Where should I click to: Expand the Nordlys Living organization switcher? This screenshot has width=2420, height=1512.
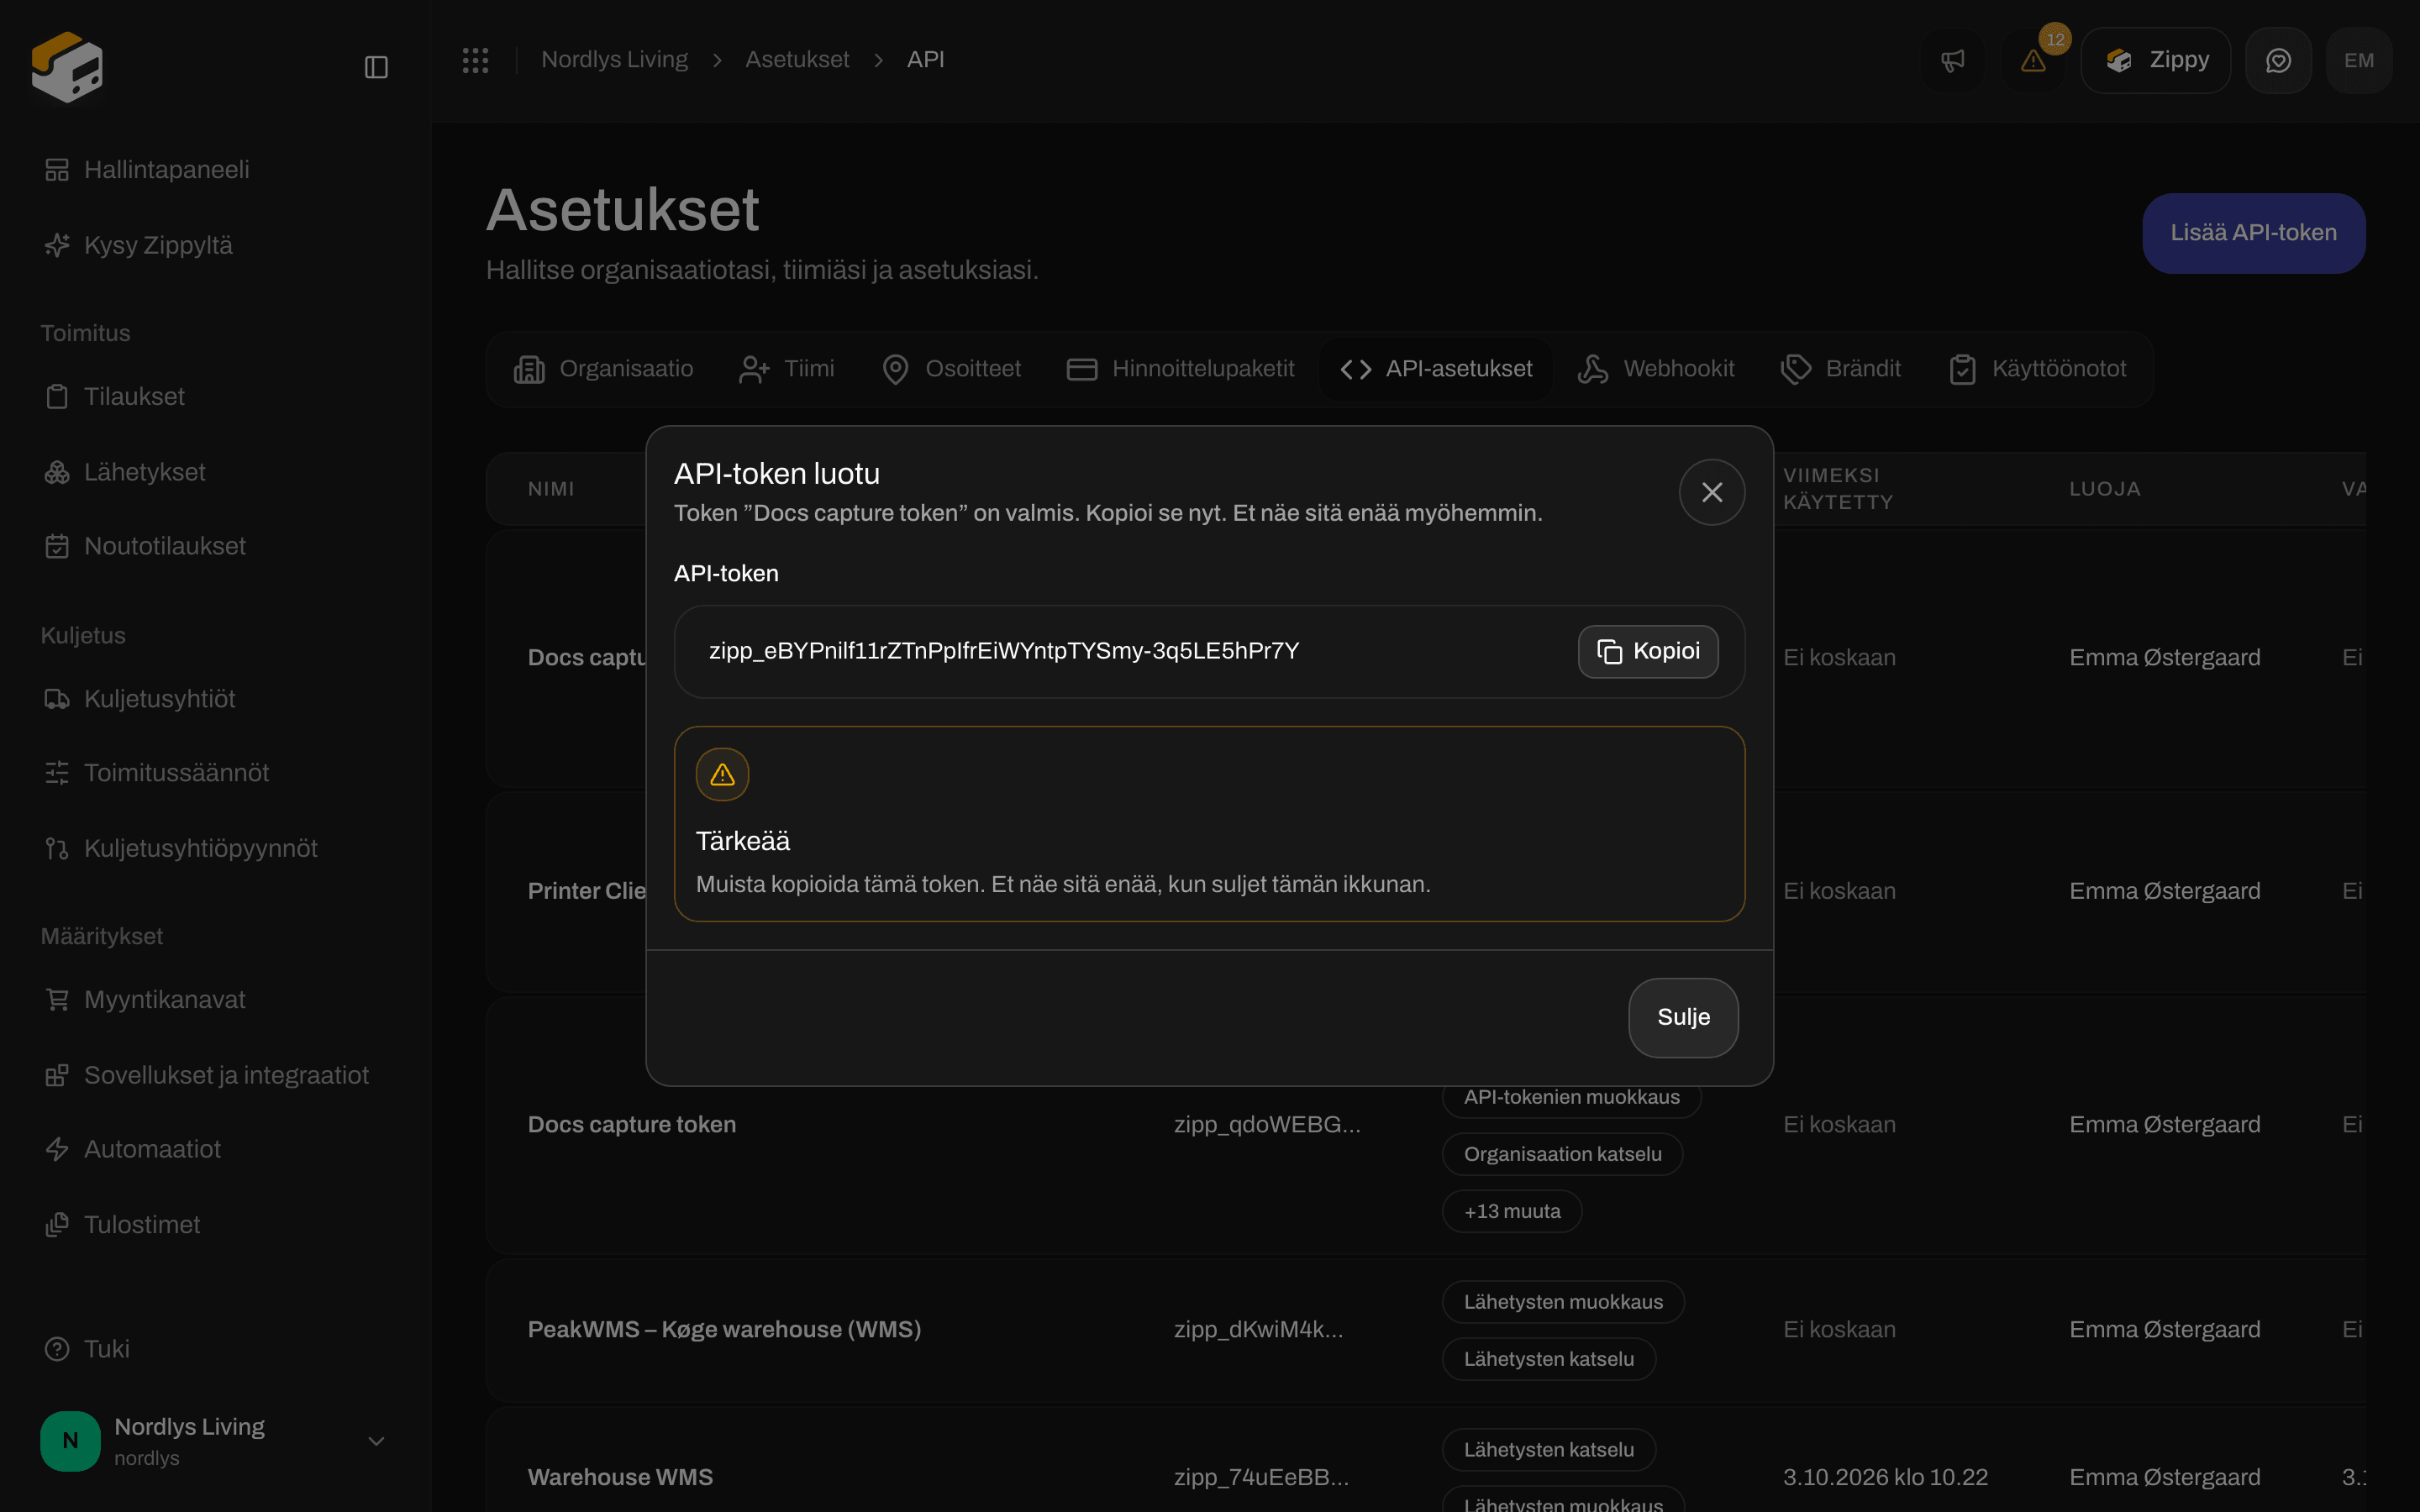214,1441
